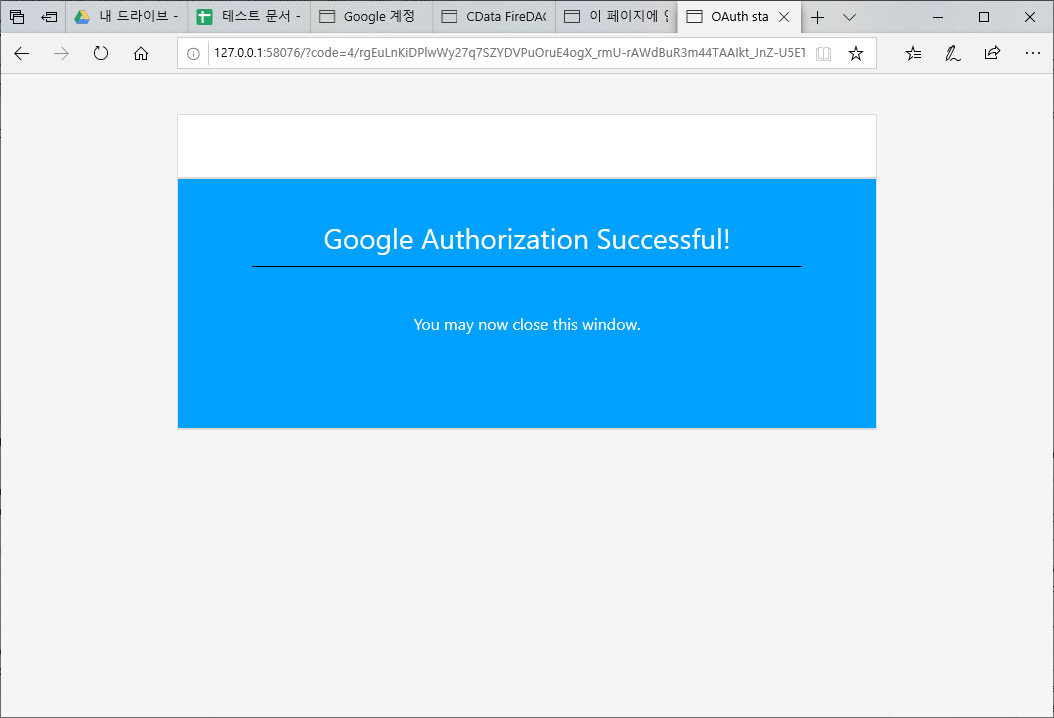The height and width of the screenshot is (718, 1054).
Task: Open a new tab with plus button
Action: (x=817, y=17)
